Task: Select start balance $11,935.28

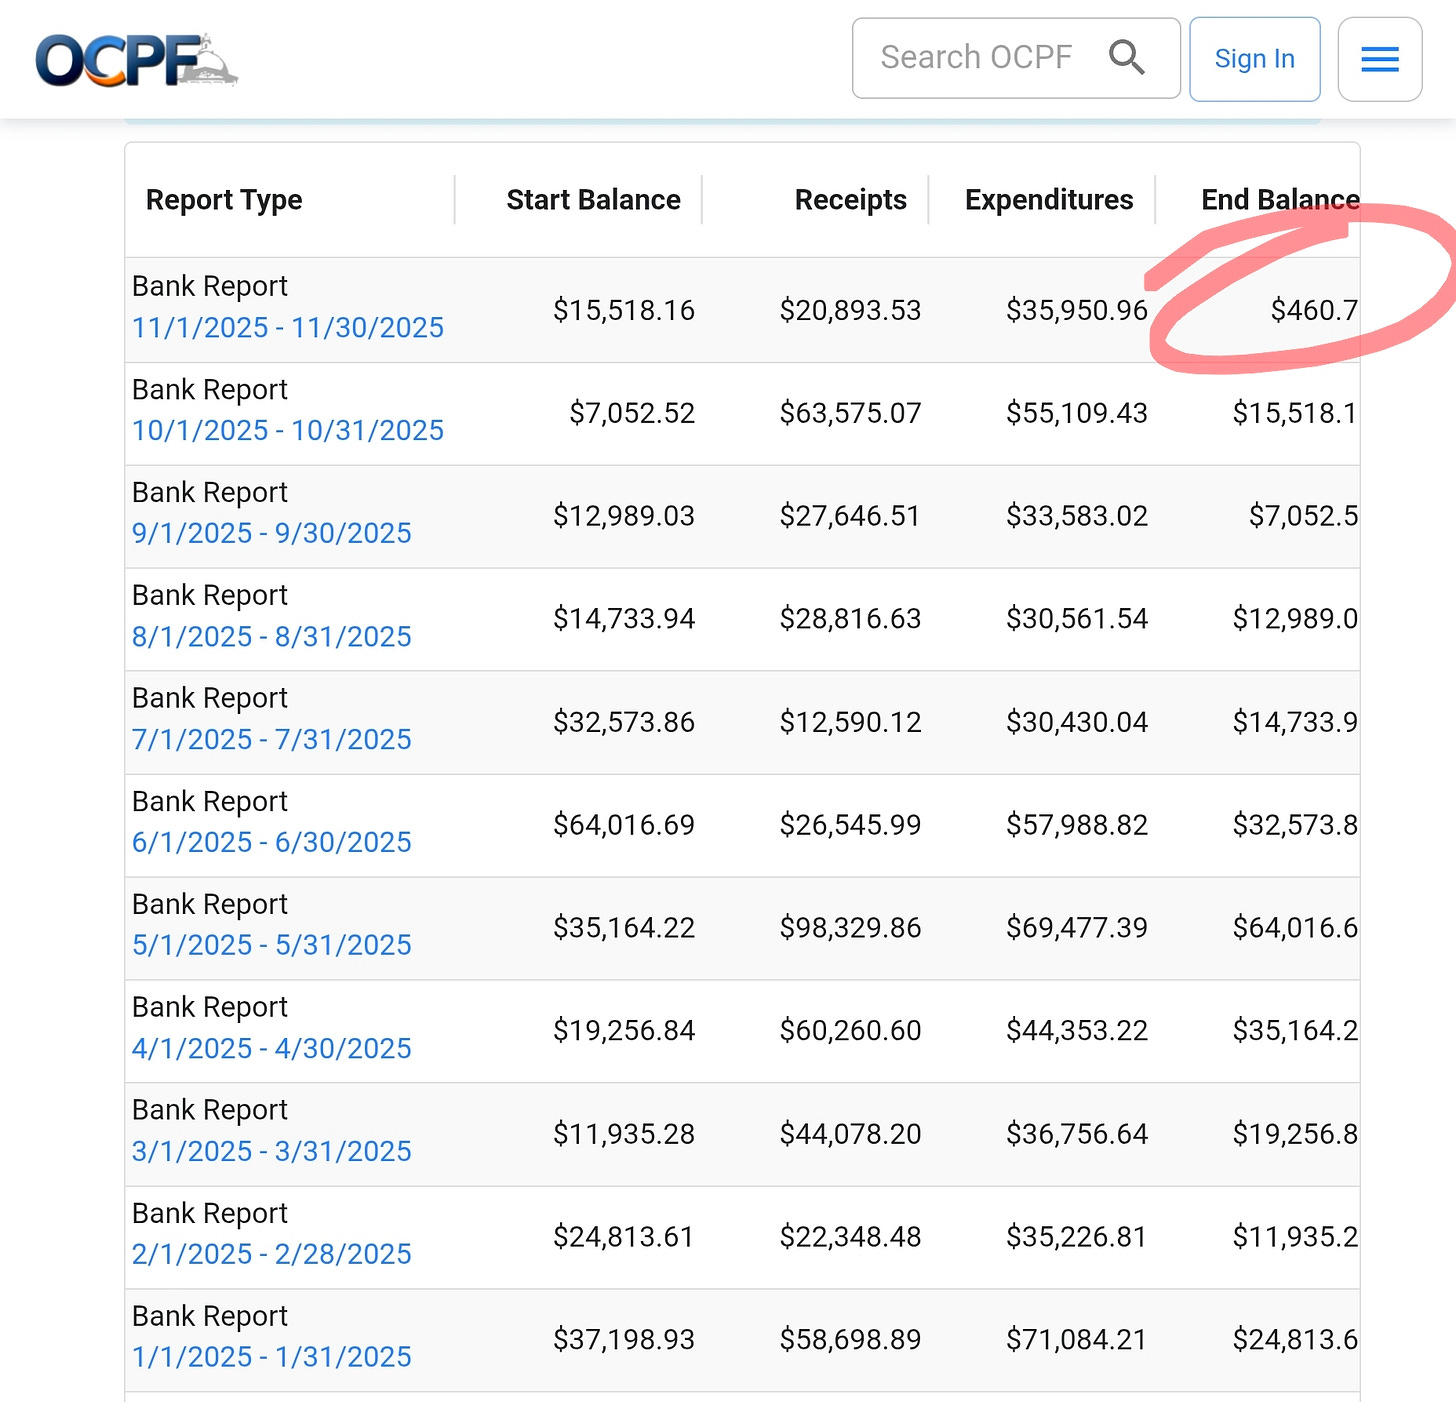Action: pyautogui.click(x=624, y=1134)
